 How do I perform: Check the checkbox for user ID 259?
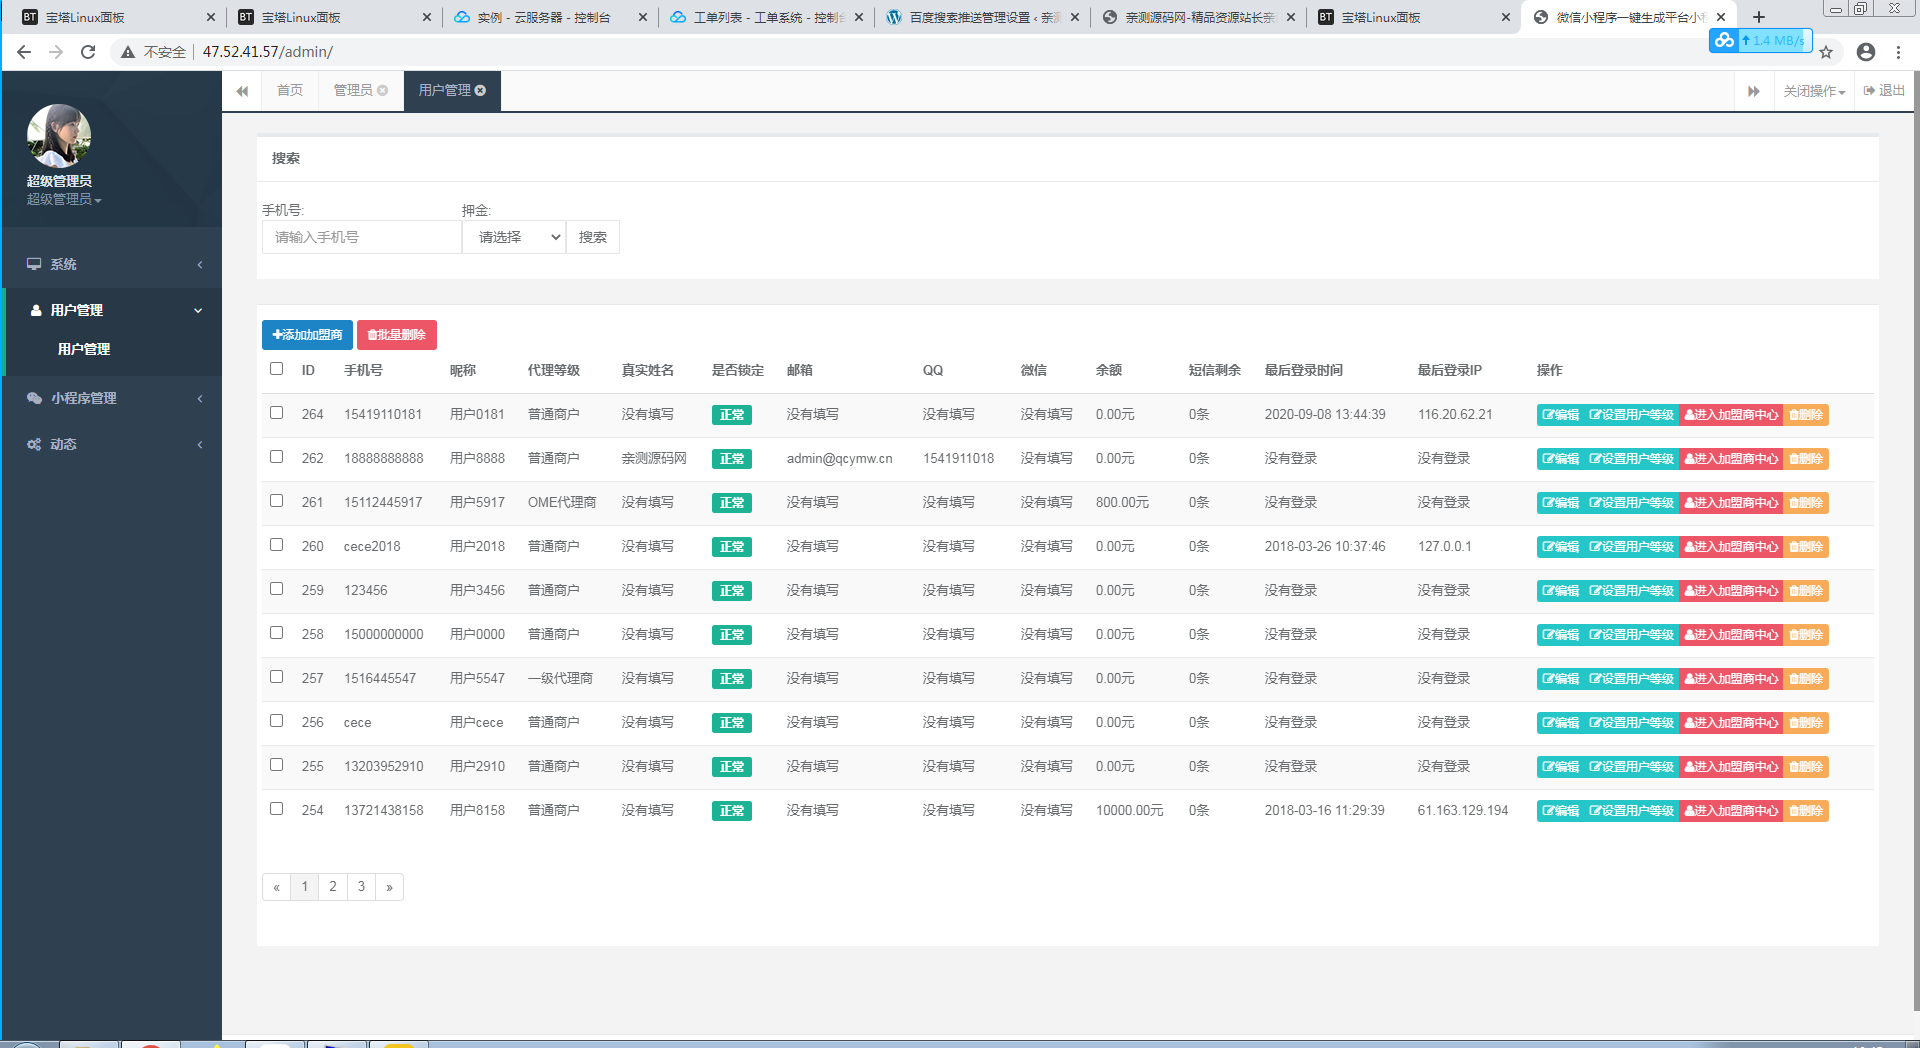tap(277, 589)
